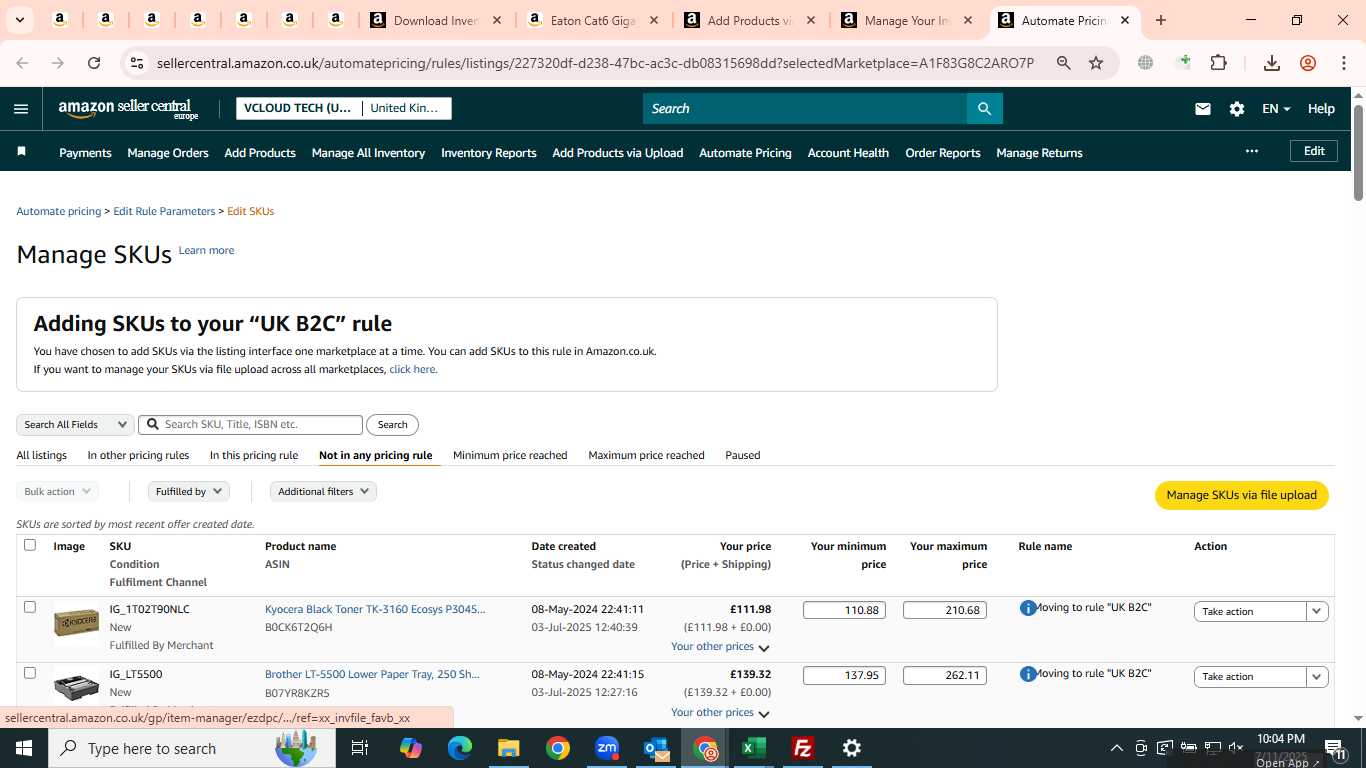Open the Seller Central hamburger menu
This screenshot has height=768, width=1366.
tap(21, 109)
